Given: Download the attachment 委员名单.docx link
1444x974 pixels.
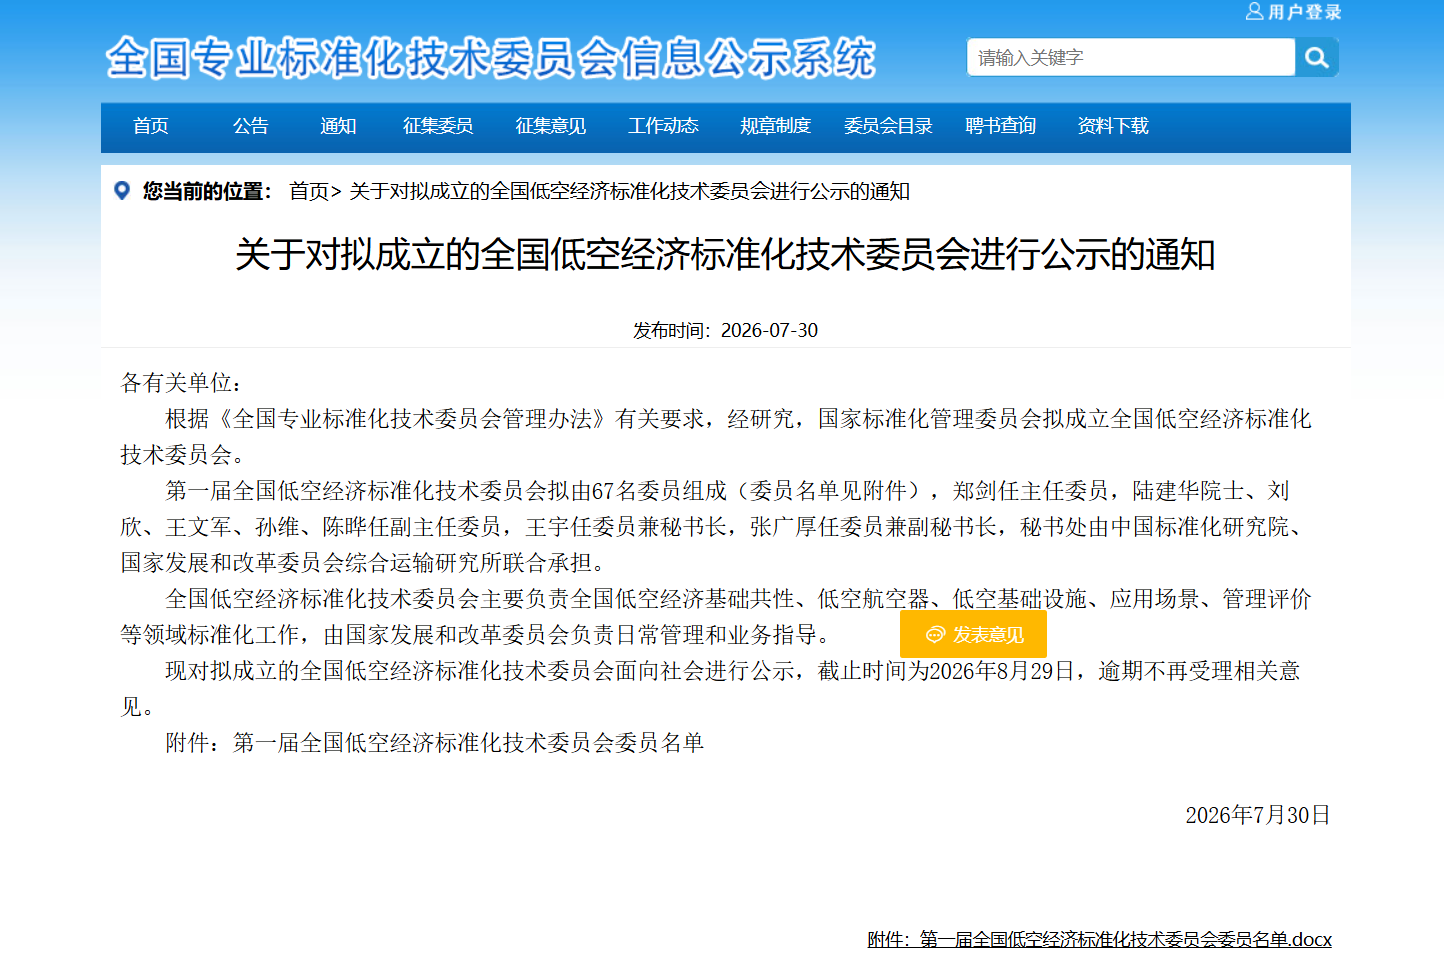Looking at the screenshot, I should pos(1099,940).
